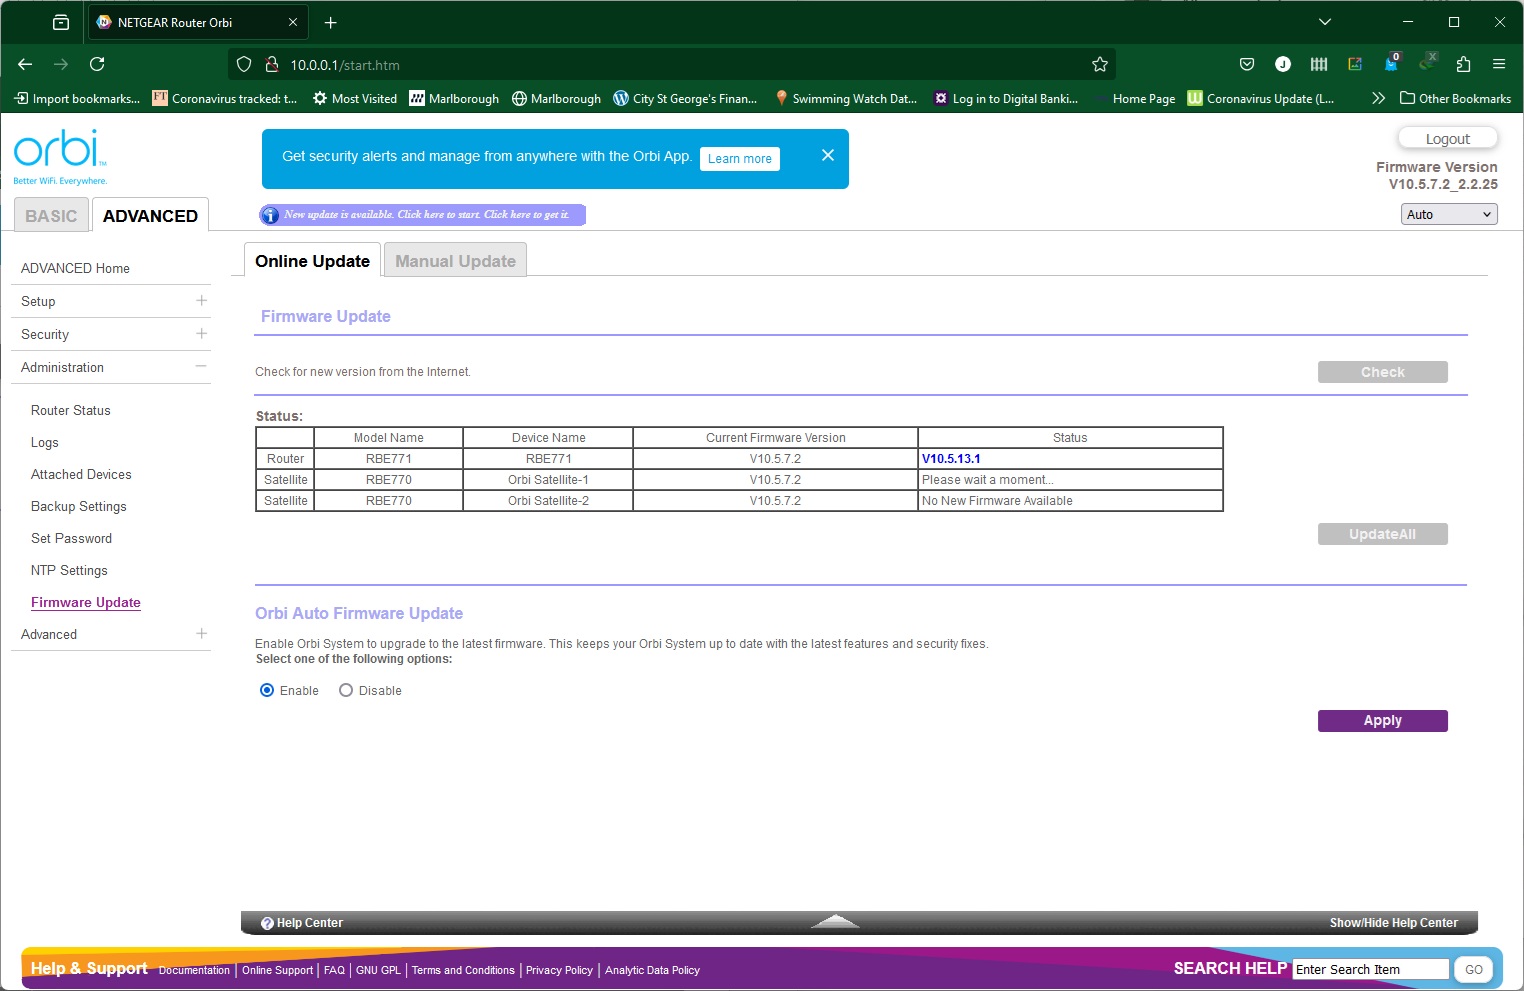The image size is (1524, 991).
Task: Click V10.5.13.1 firmware version link
Action: click(x=951, y=459)
